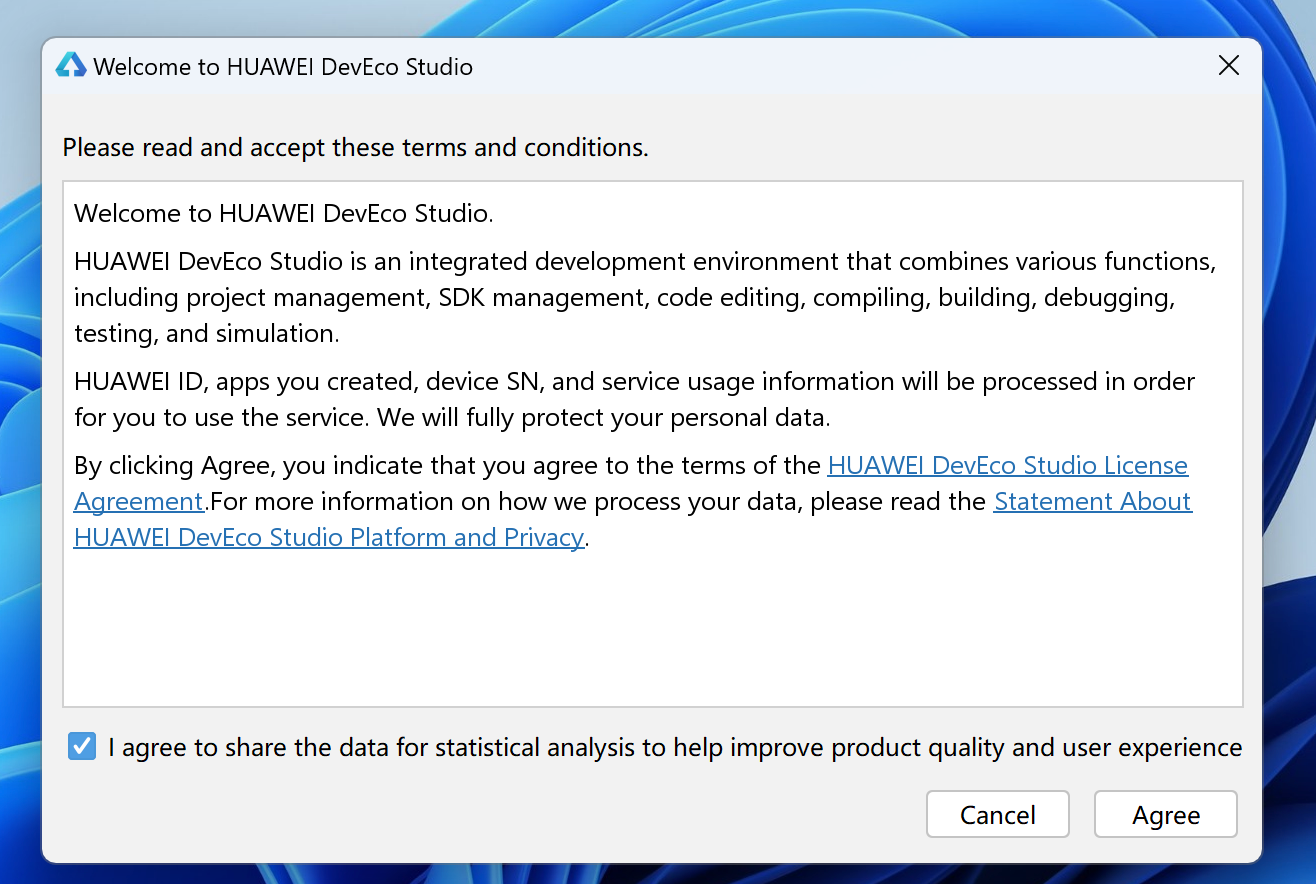The width and height of the screenshot is (1316, 884).
Task: Click the line "Welcome to HUAWEI DevEco Studio." in terms box
Action: pyautogui.click(x=284, y=213)
